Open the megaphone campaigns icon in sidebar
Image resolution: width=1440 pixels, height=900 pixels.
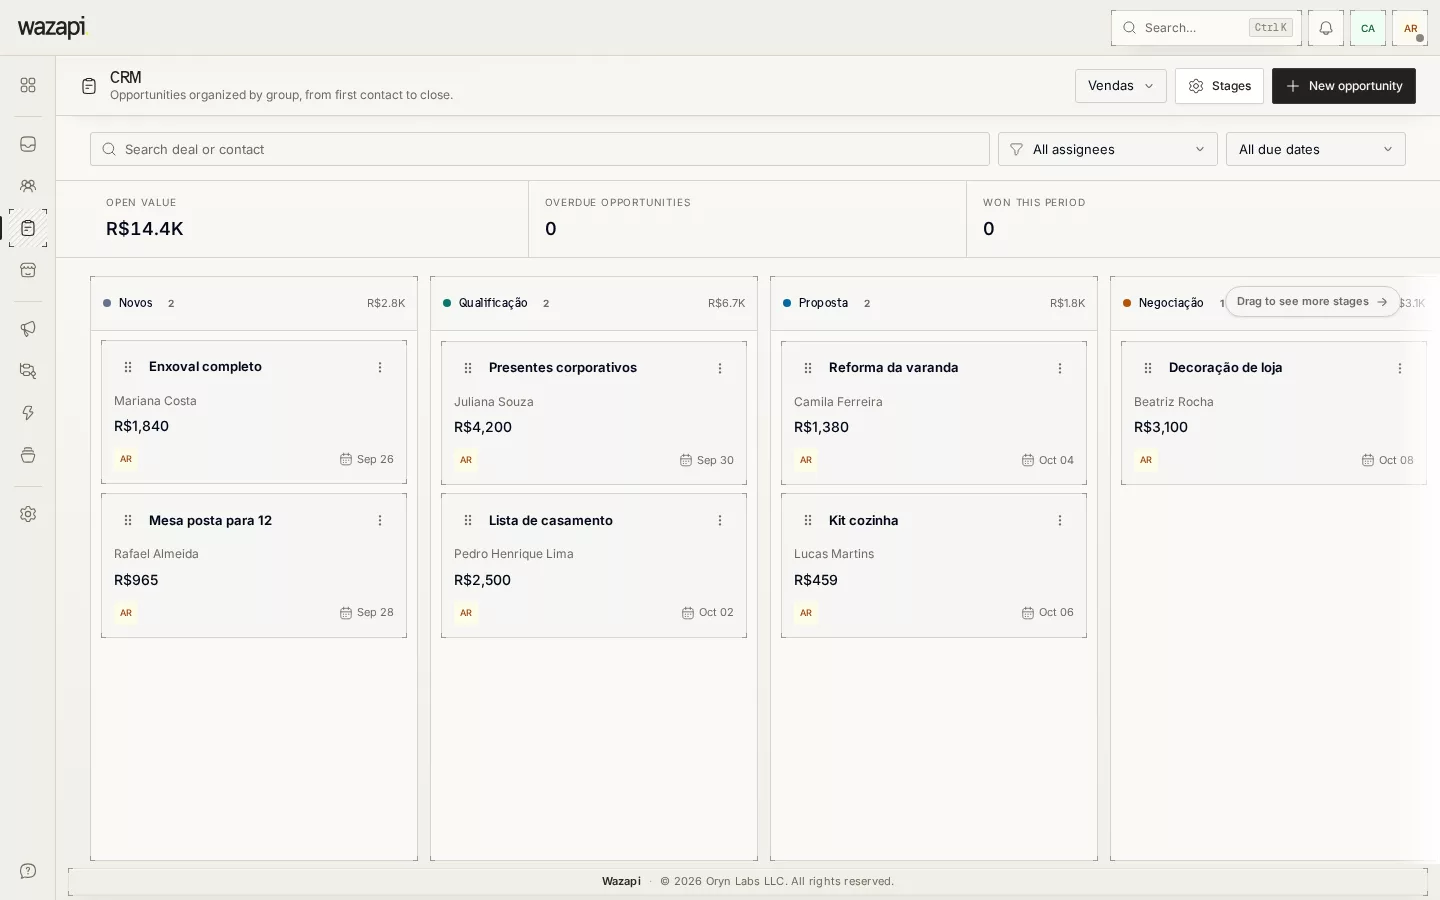point(28,329)
